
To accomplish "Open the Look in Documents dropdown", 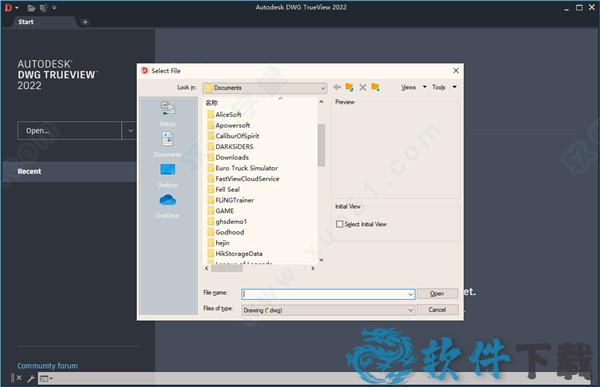I will [265, 88].
